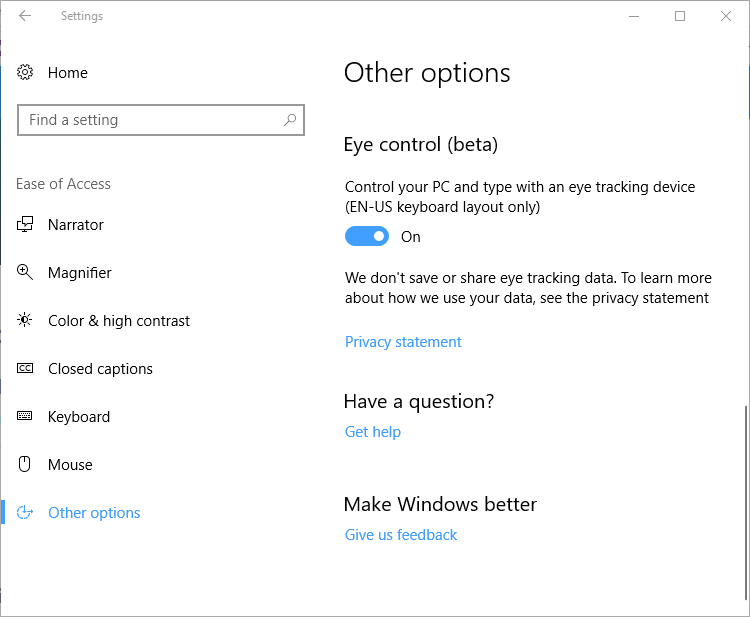The height and width of the screenshot is (617, 750).
Task: Maximize the Settings window
Action: (x=680, y=16)
